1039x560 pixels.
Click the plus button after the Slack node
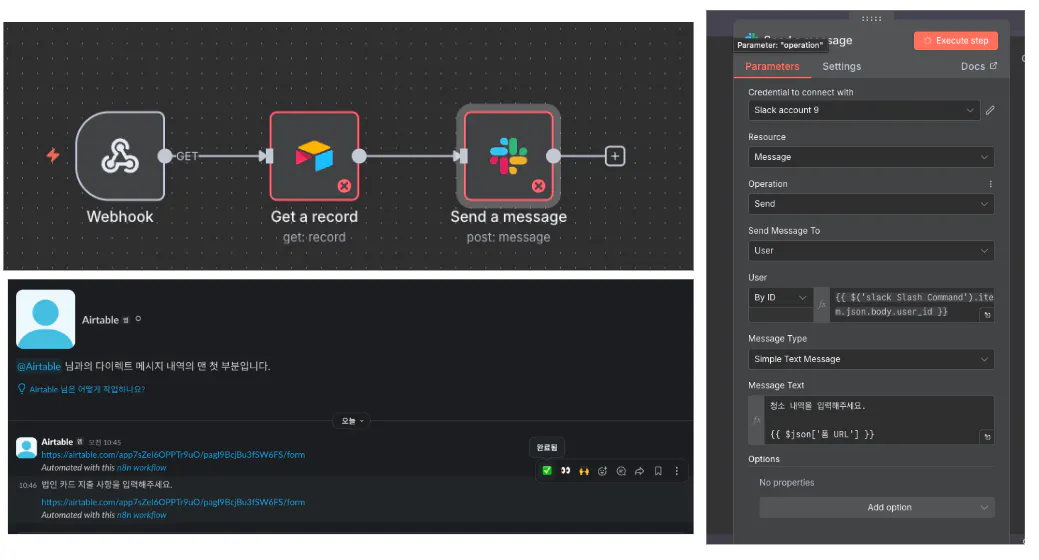(615, 156)
